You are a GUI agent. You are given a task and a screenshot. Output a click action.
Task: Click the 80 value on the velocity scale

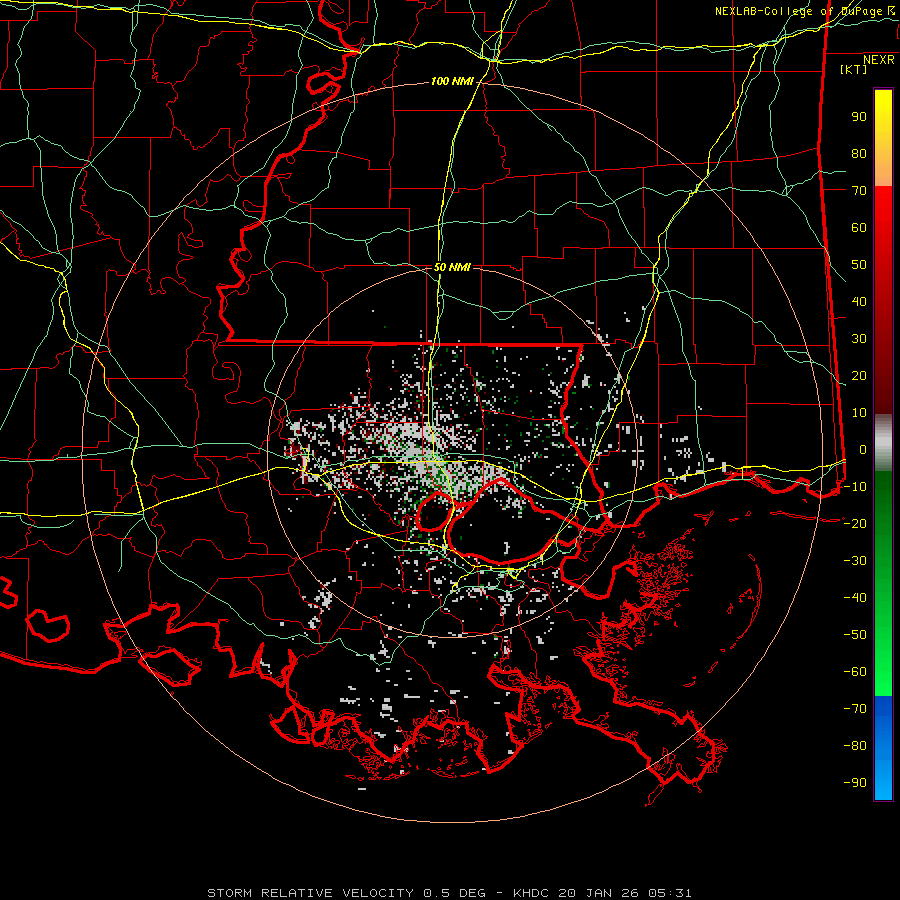coord(859,154)
